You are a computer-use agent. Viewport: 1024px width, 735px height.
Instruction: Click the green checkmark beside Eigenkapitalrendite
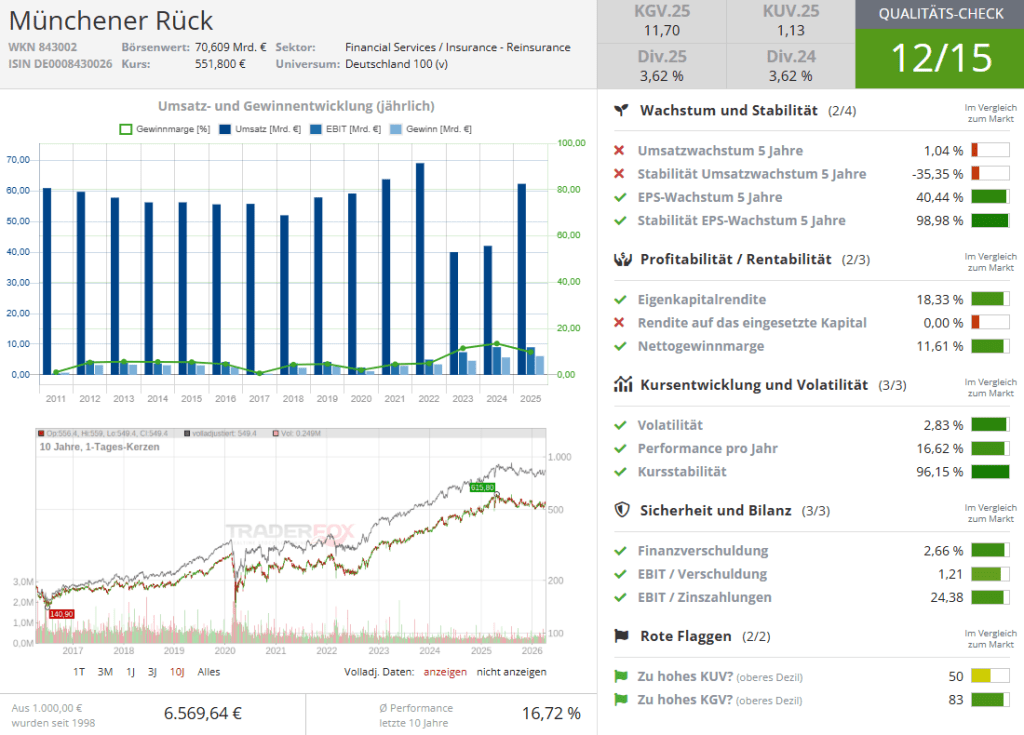620,299
